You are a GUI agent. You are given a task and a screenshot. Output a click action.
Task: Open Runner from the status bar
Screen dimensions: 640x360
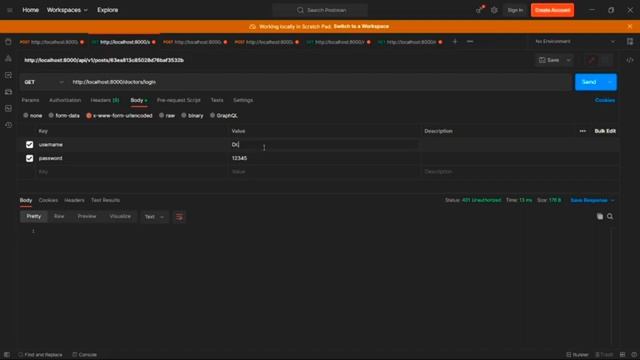coord(577,355)
